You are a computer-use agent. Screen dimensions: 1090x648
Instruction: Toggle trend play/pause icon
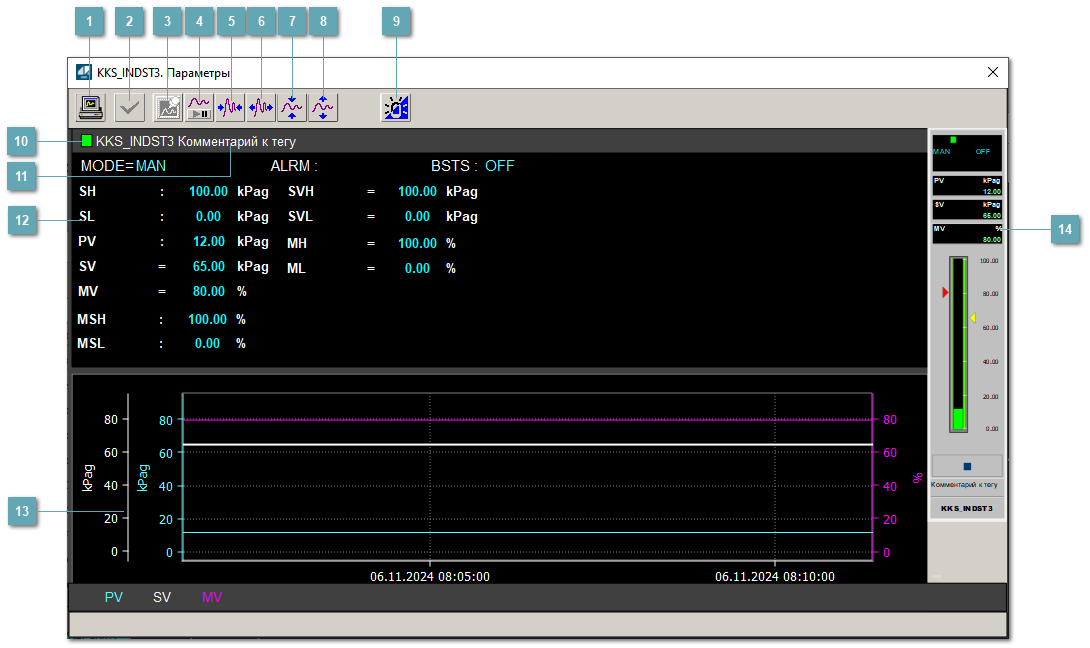click(x=199, y=107)
